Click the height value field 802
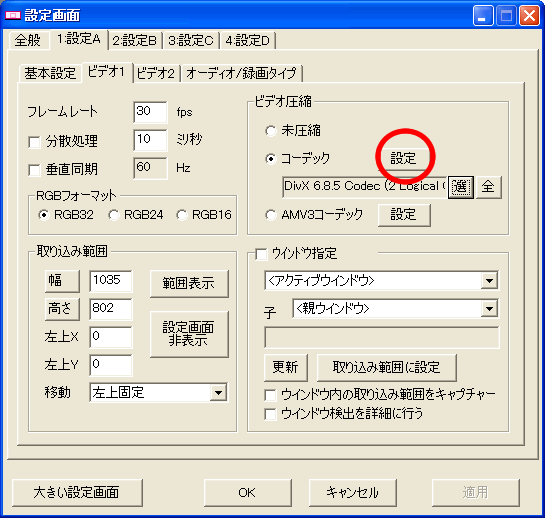The image size is (545, 518). pyautogui.click(x=111, y=309)
